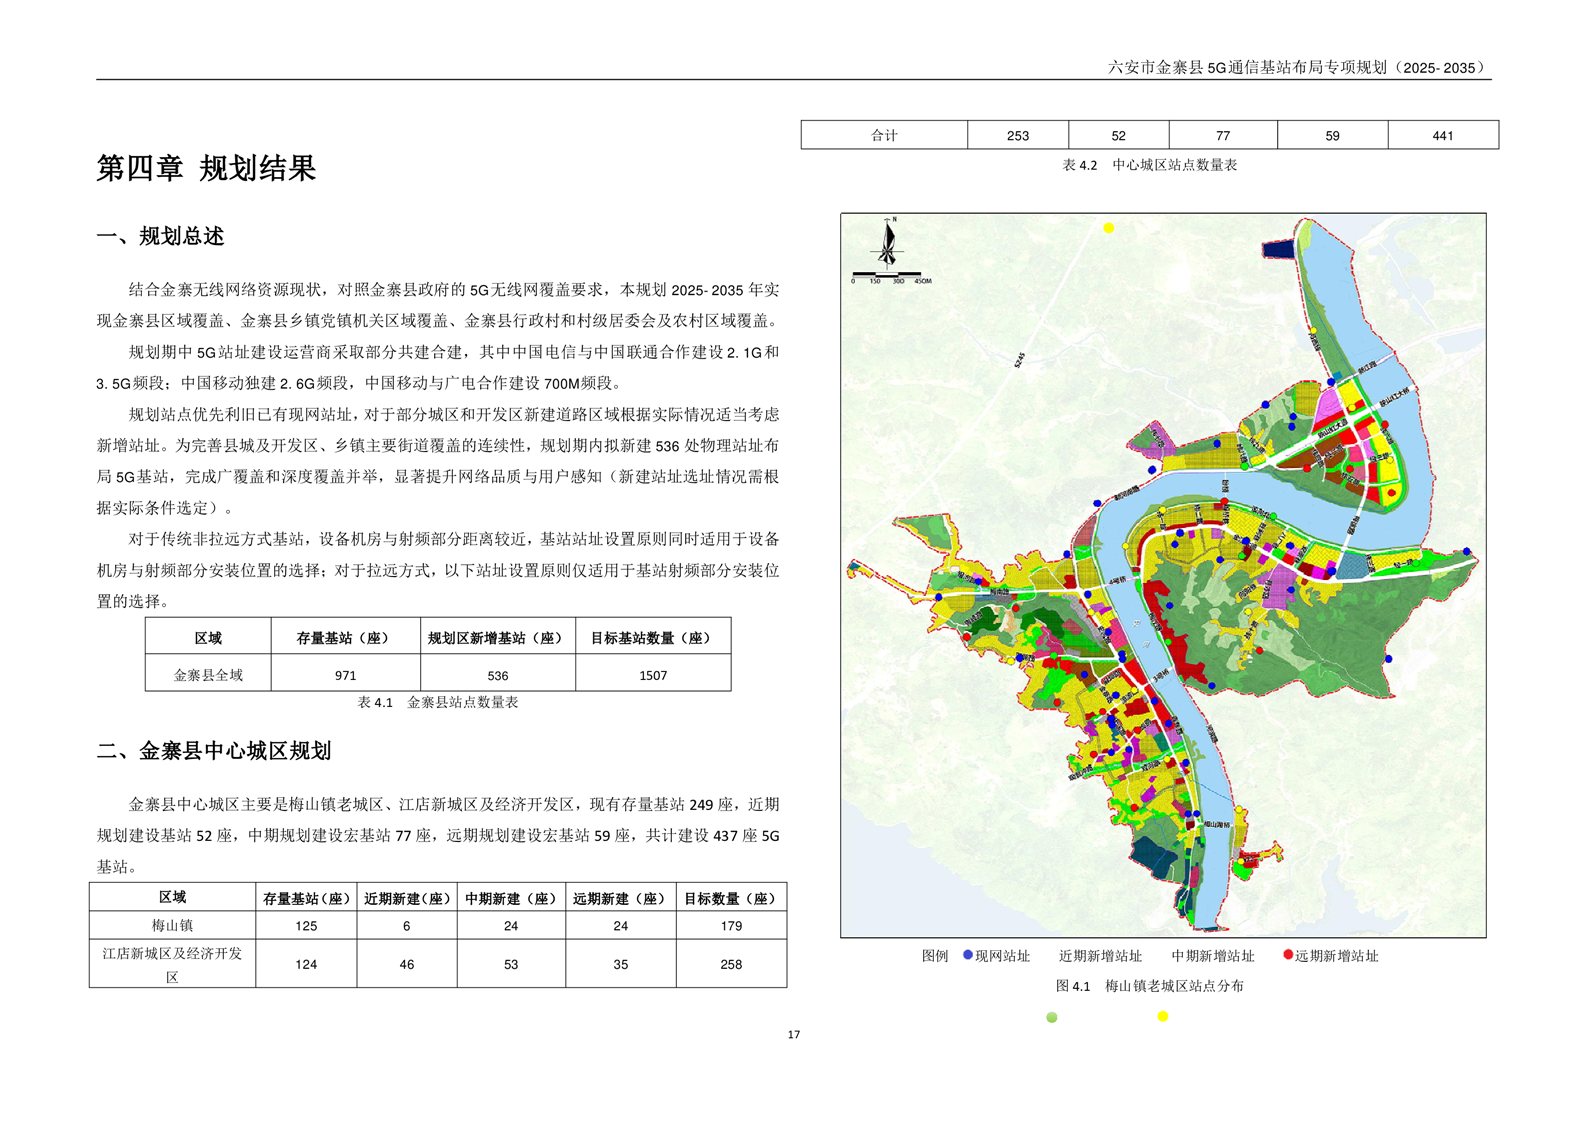1588x1122 pixels.
Task: Click the 536 cell in table 4.1
Action: pos(498,675)
